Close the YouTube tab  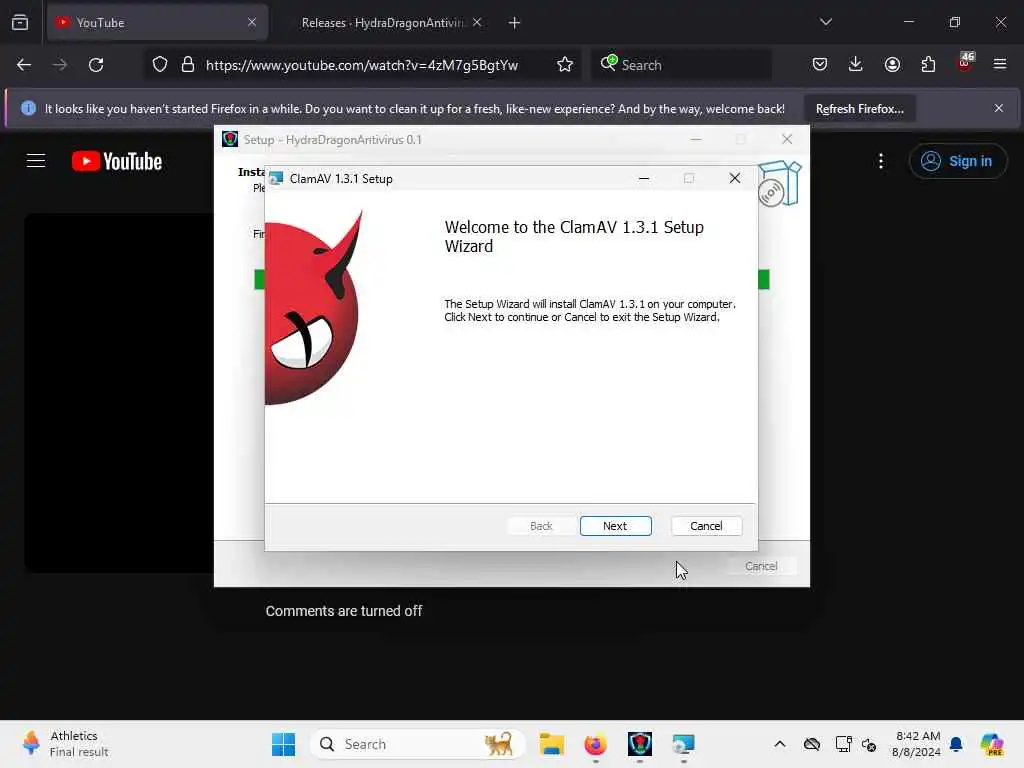tap(252, 23)
